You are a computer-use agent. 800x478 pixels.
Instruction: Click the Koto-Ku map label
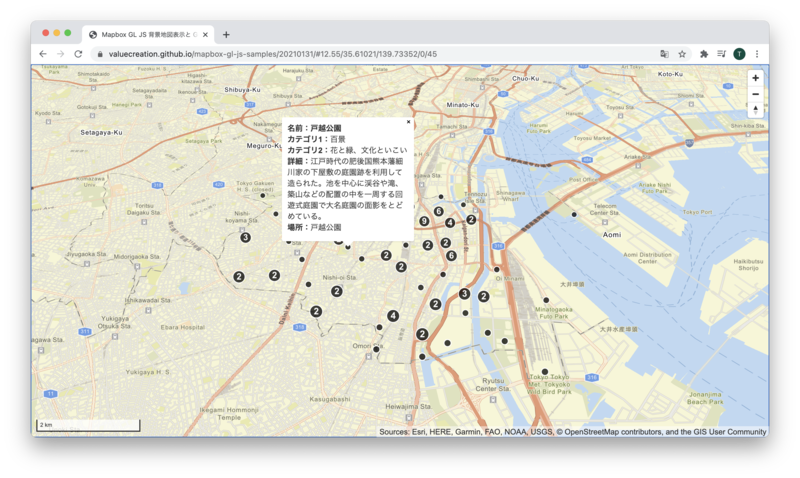(x=670, y=74)
